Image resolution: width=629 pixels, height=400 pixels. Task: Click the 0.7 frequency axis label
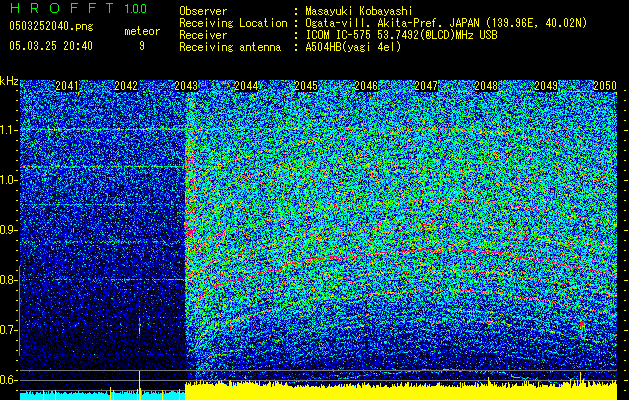8,330
